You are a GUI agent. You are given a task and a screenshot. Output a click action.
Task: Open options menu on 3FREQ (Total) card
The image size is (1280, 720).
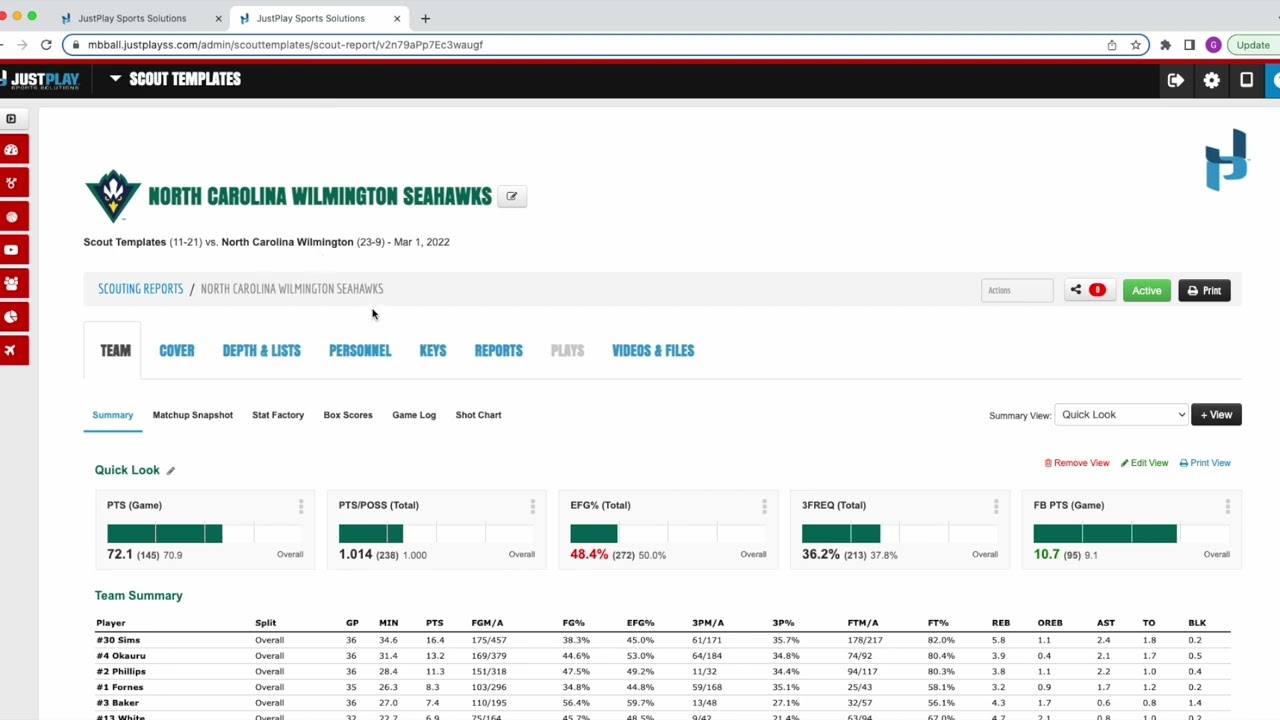pos(995,506)
